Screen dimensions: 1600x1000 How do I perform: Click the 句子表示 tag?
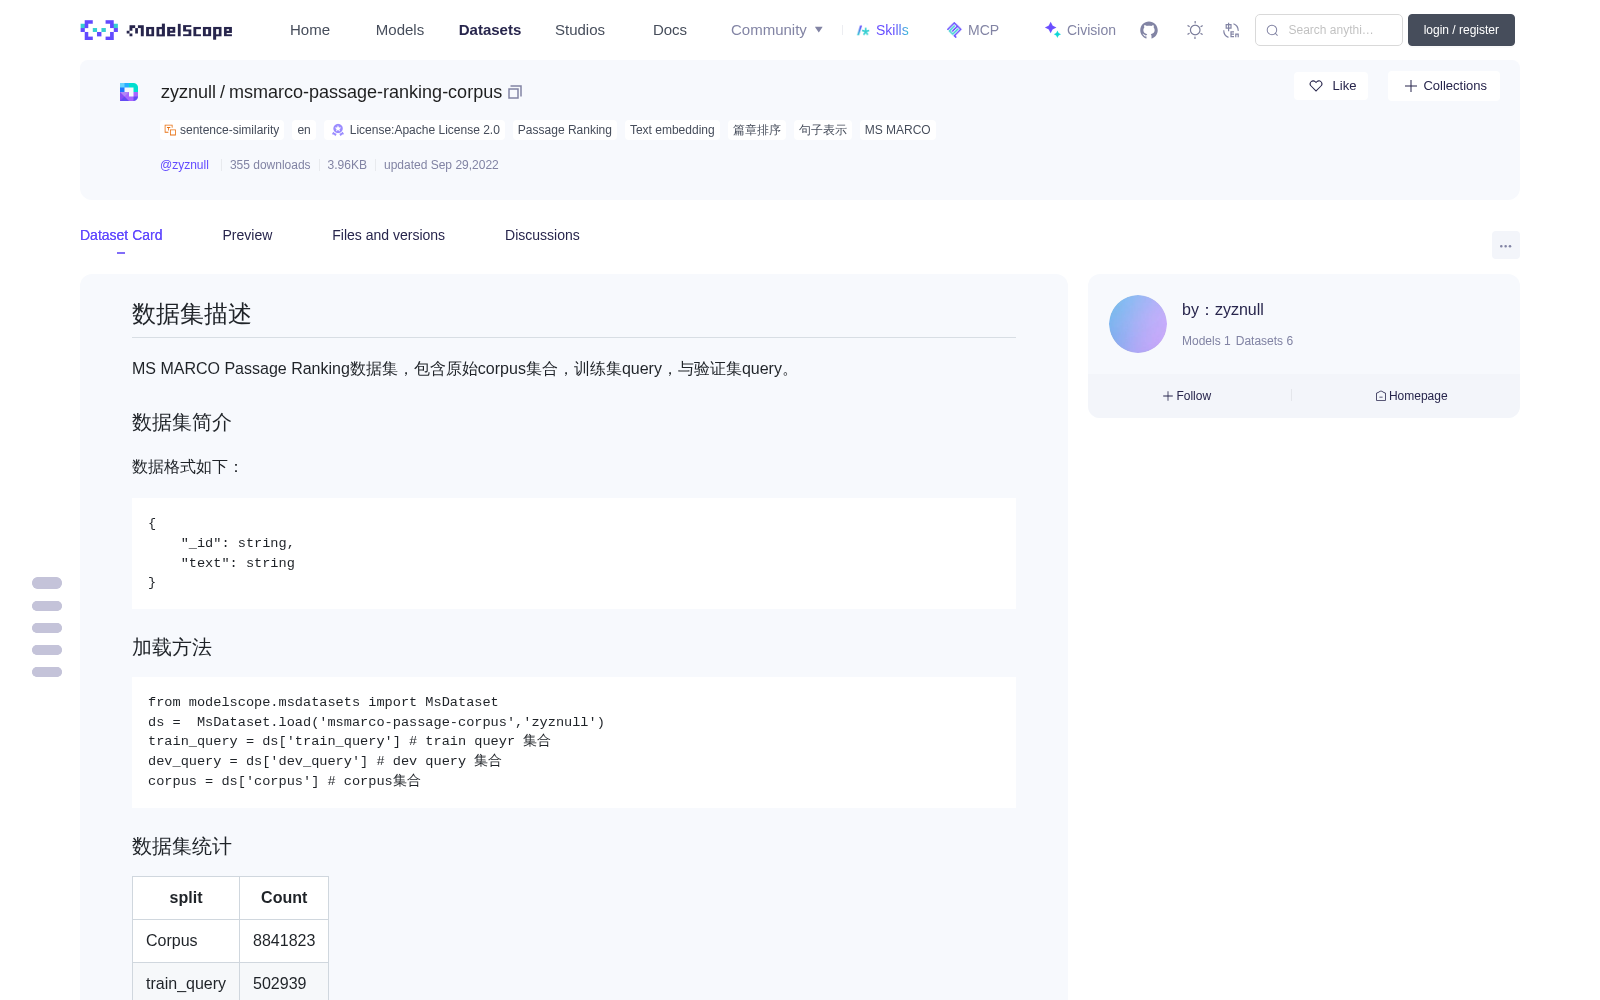tap(823, 130)
